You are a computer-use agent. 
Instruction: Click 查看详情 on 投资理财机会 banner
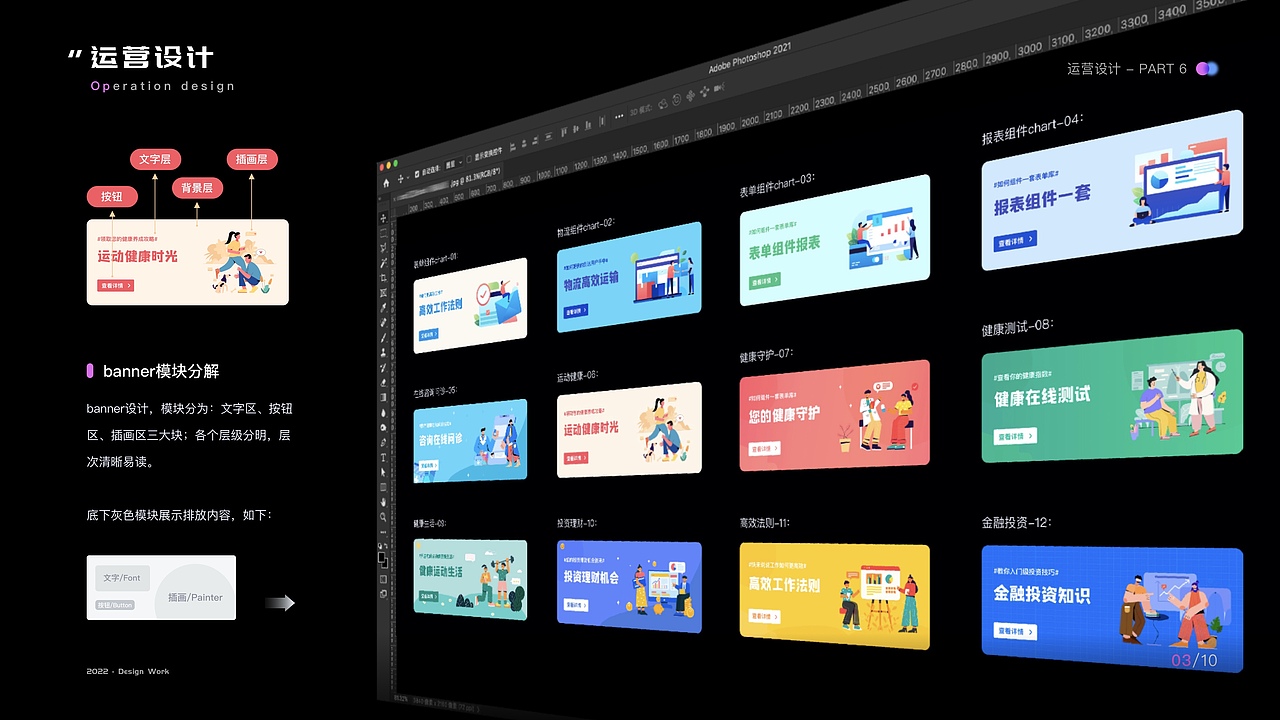pyautogui.click(x=576, y=605)
